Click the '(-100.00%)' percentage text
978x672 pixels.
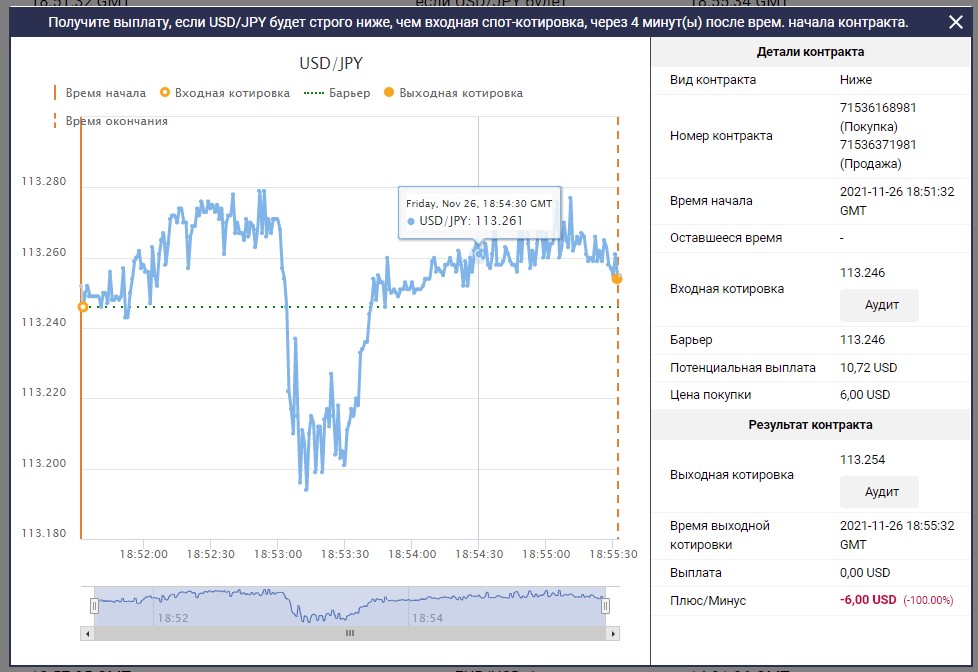[928, 600]
